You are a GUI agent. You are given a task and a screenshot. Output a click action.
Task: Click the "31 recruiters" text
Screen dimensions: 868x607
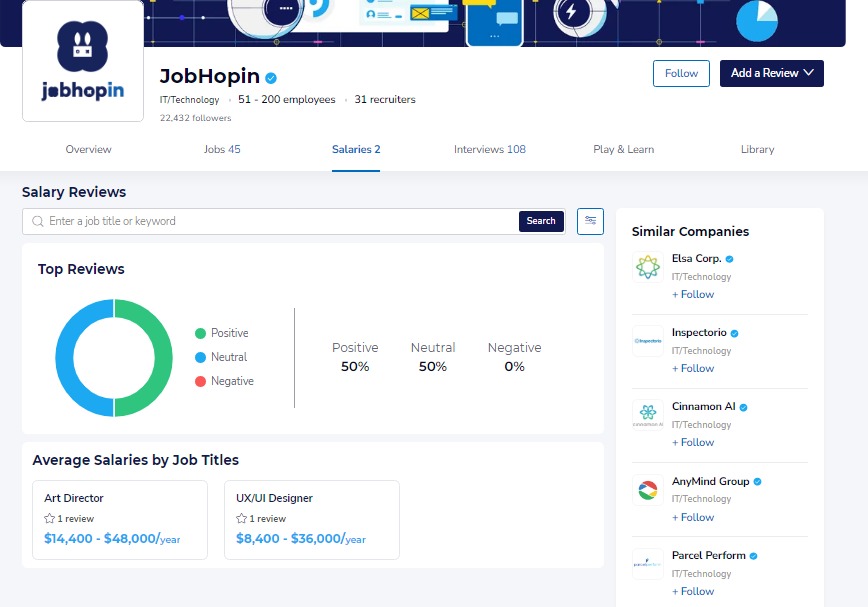click(385, 100)
